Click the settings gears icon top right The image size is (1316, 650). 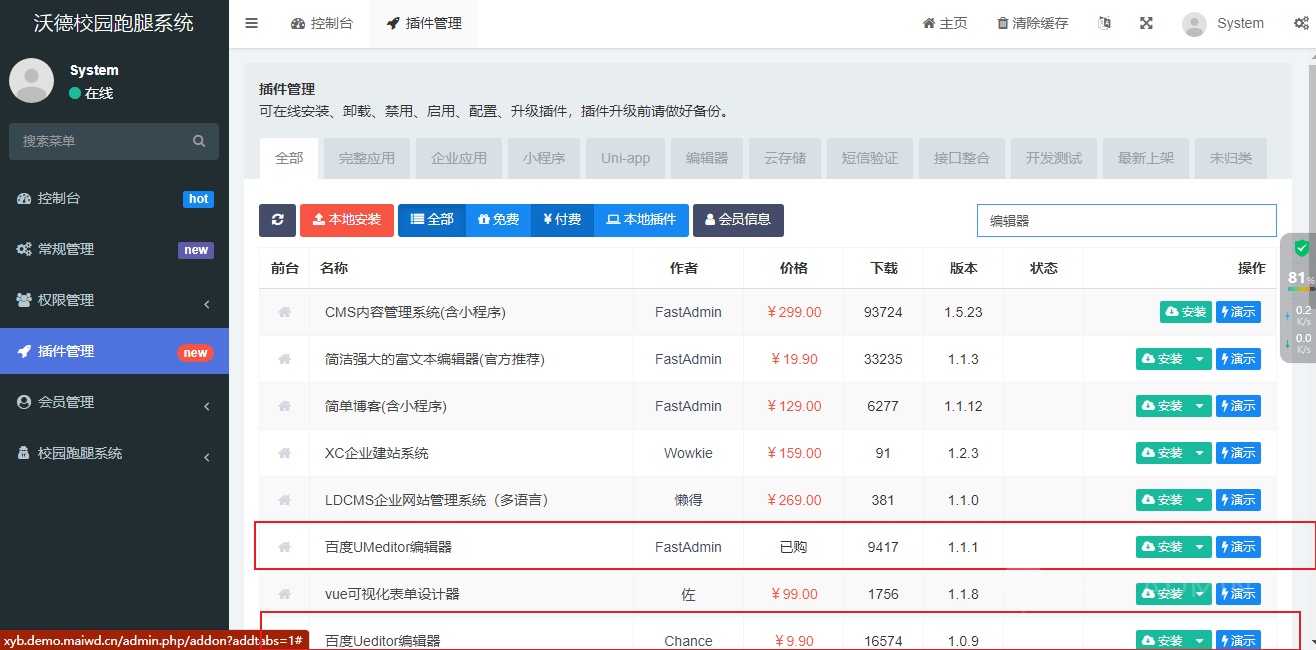pyautogui.click(x=1300, y=23)
